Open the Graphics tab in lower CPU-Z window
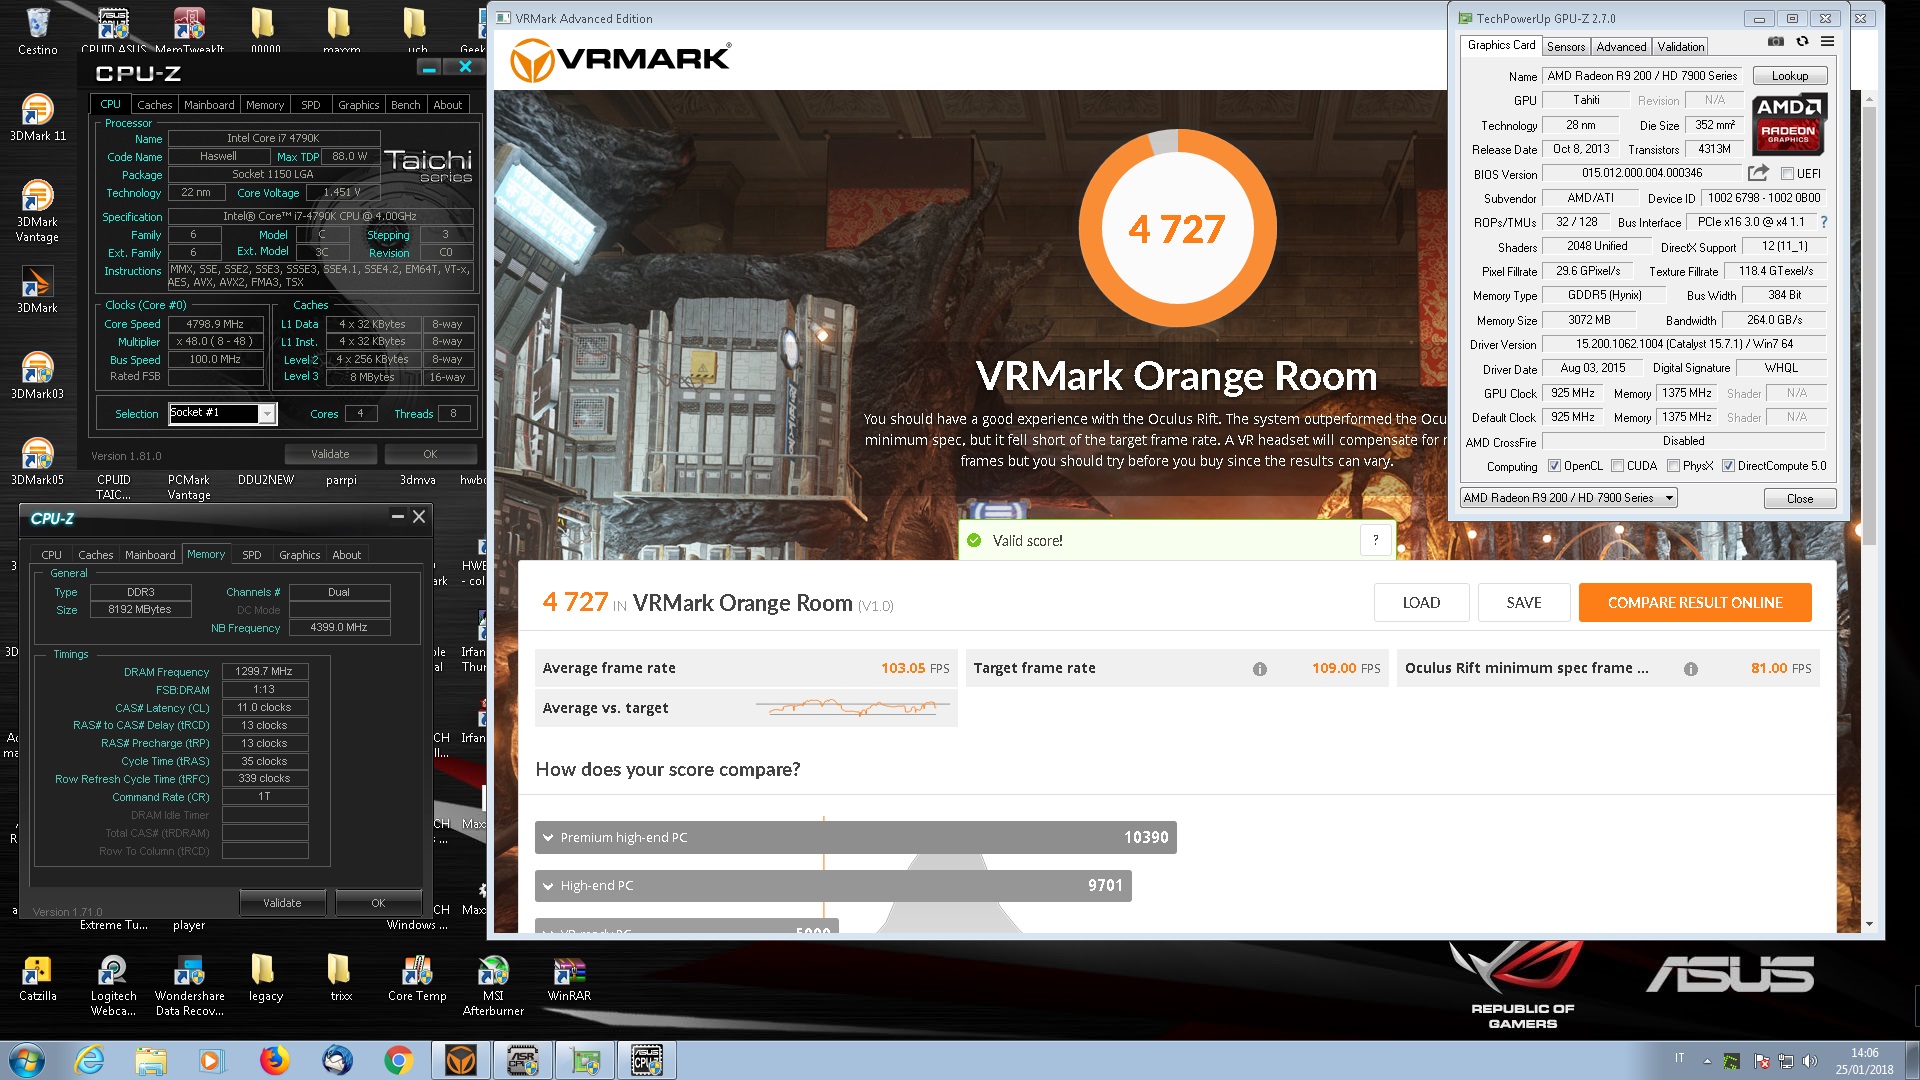This screenshot has width=1920, height=1080. 300,555
